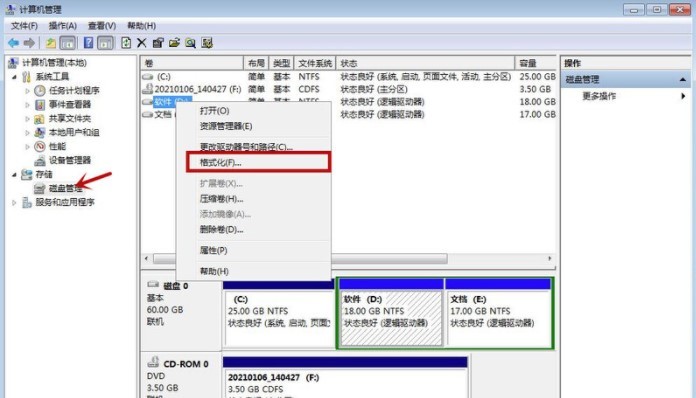Select 删除卷(D)... in context menu
The image size is (696, 398).
221,229
